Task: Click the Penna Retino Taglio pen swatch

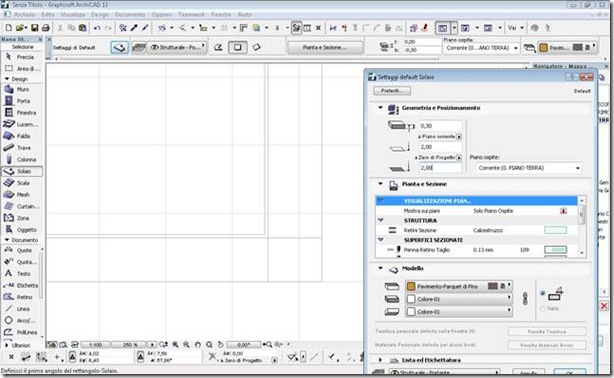Action: click(x=555, y=250)
